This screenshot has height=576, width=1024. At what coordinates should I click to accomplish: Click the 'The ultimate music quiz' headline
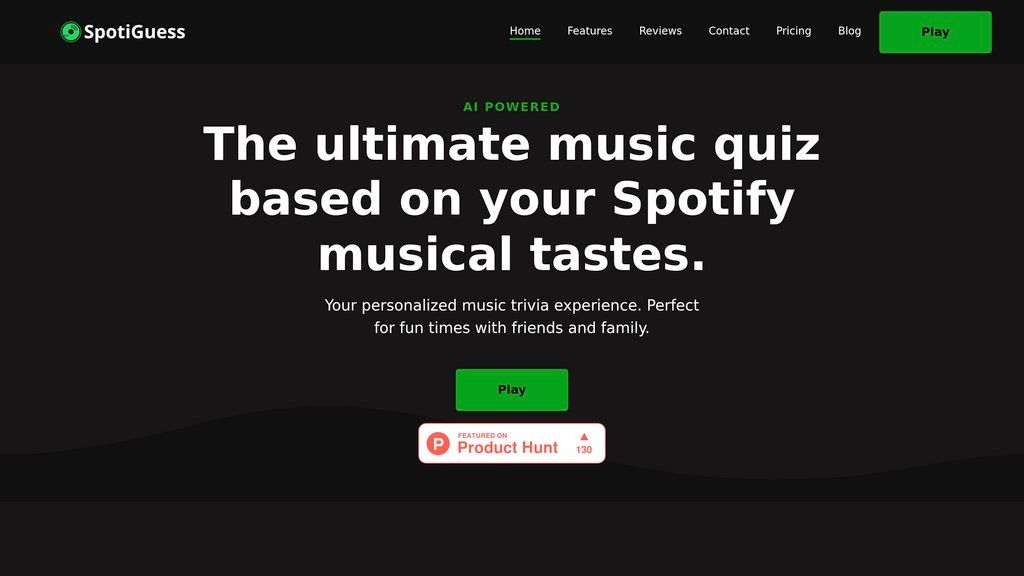(x=512, y=144)
